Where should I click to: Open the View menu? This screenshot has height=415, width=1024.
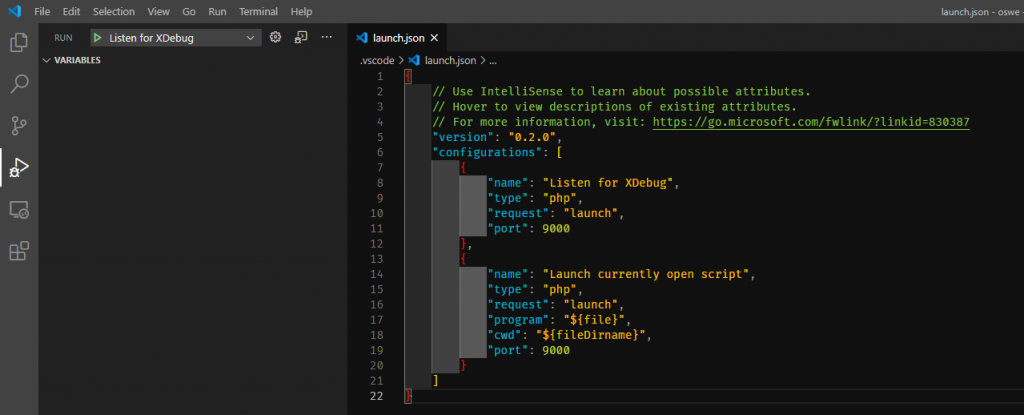(159, 12)
